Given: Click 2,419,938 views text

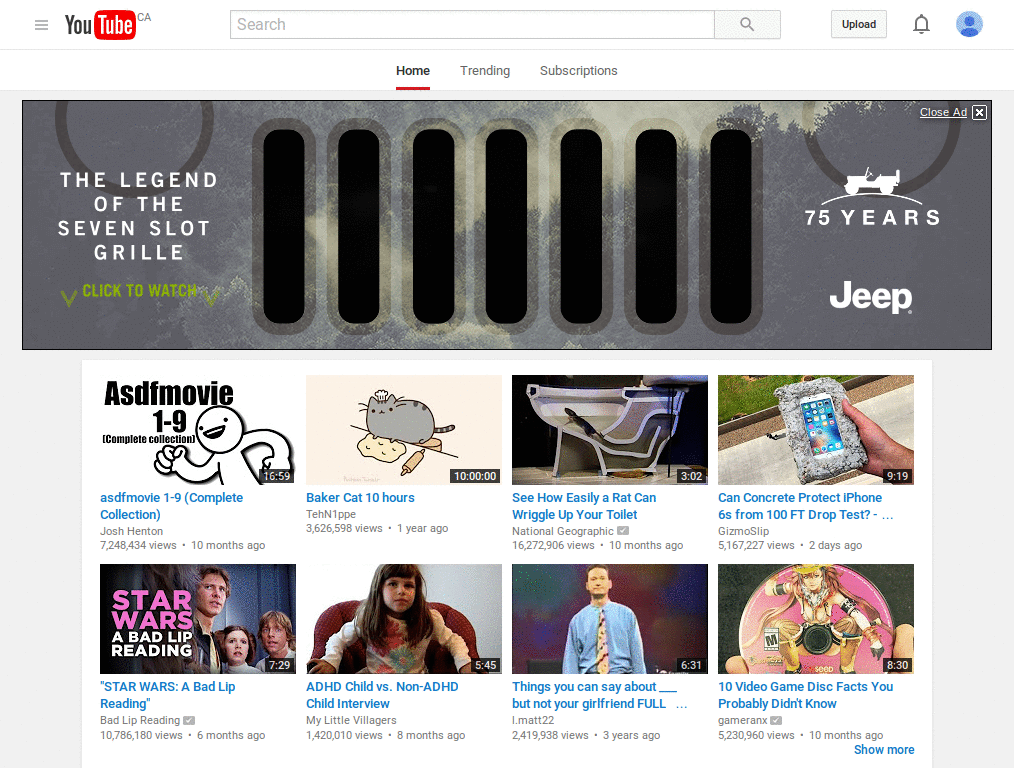Looking at the screenshot, I should pos(550,735).
